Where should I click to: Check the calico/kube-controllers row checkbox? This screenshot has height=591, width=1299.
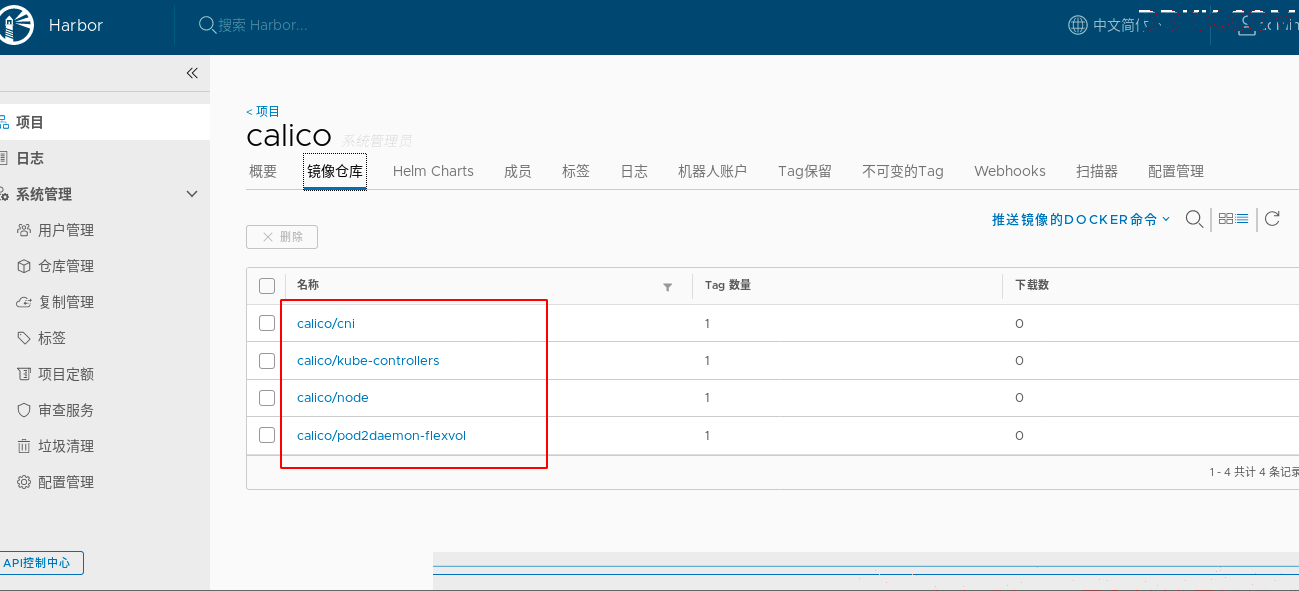click(x=267, y=360)
